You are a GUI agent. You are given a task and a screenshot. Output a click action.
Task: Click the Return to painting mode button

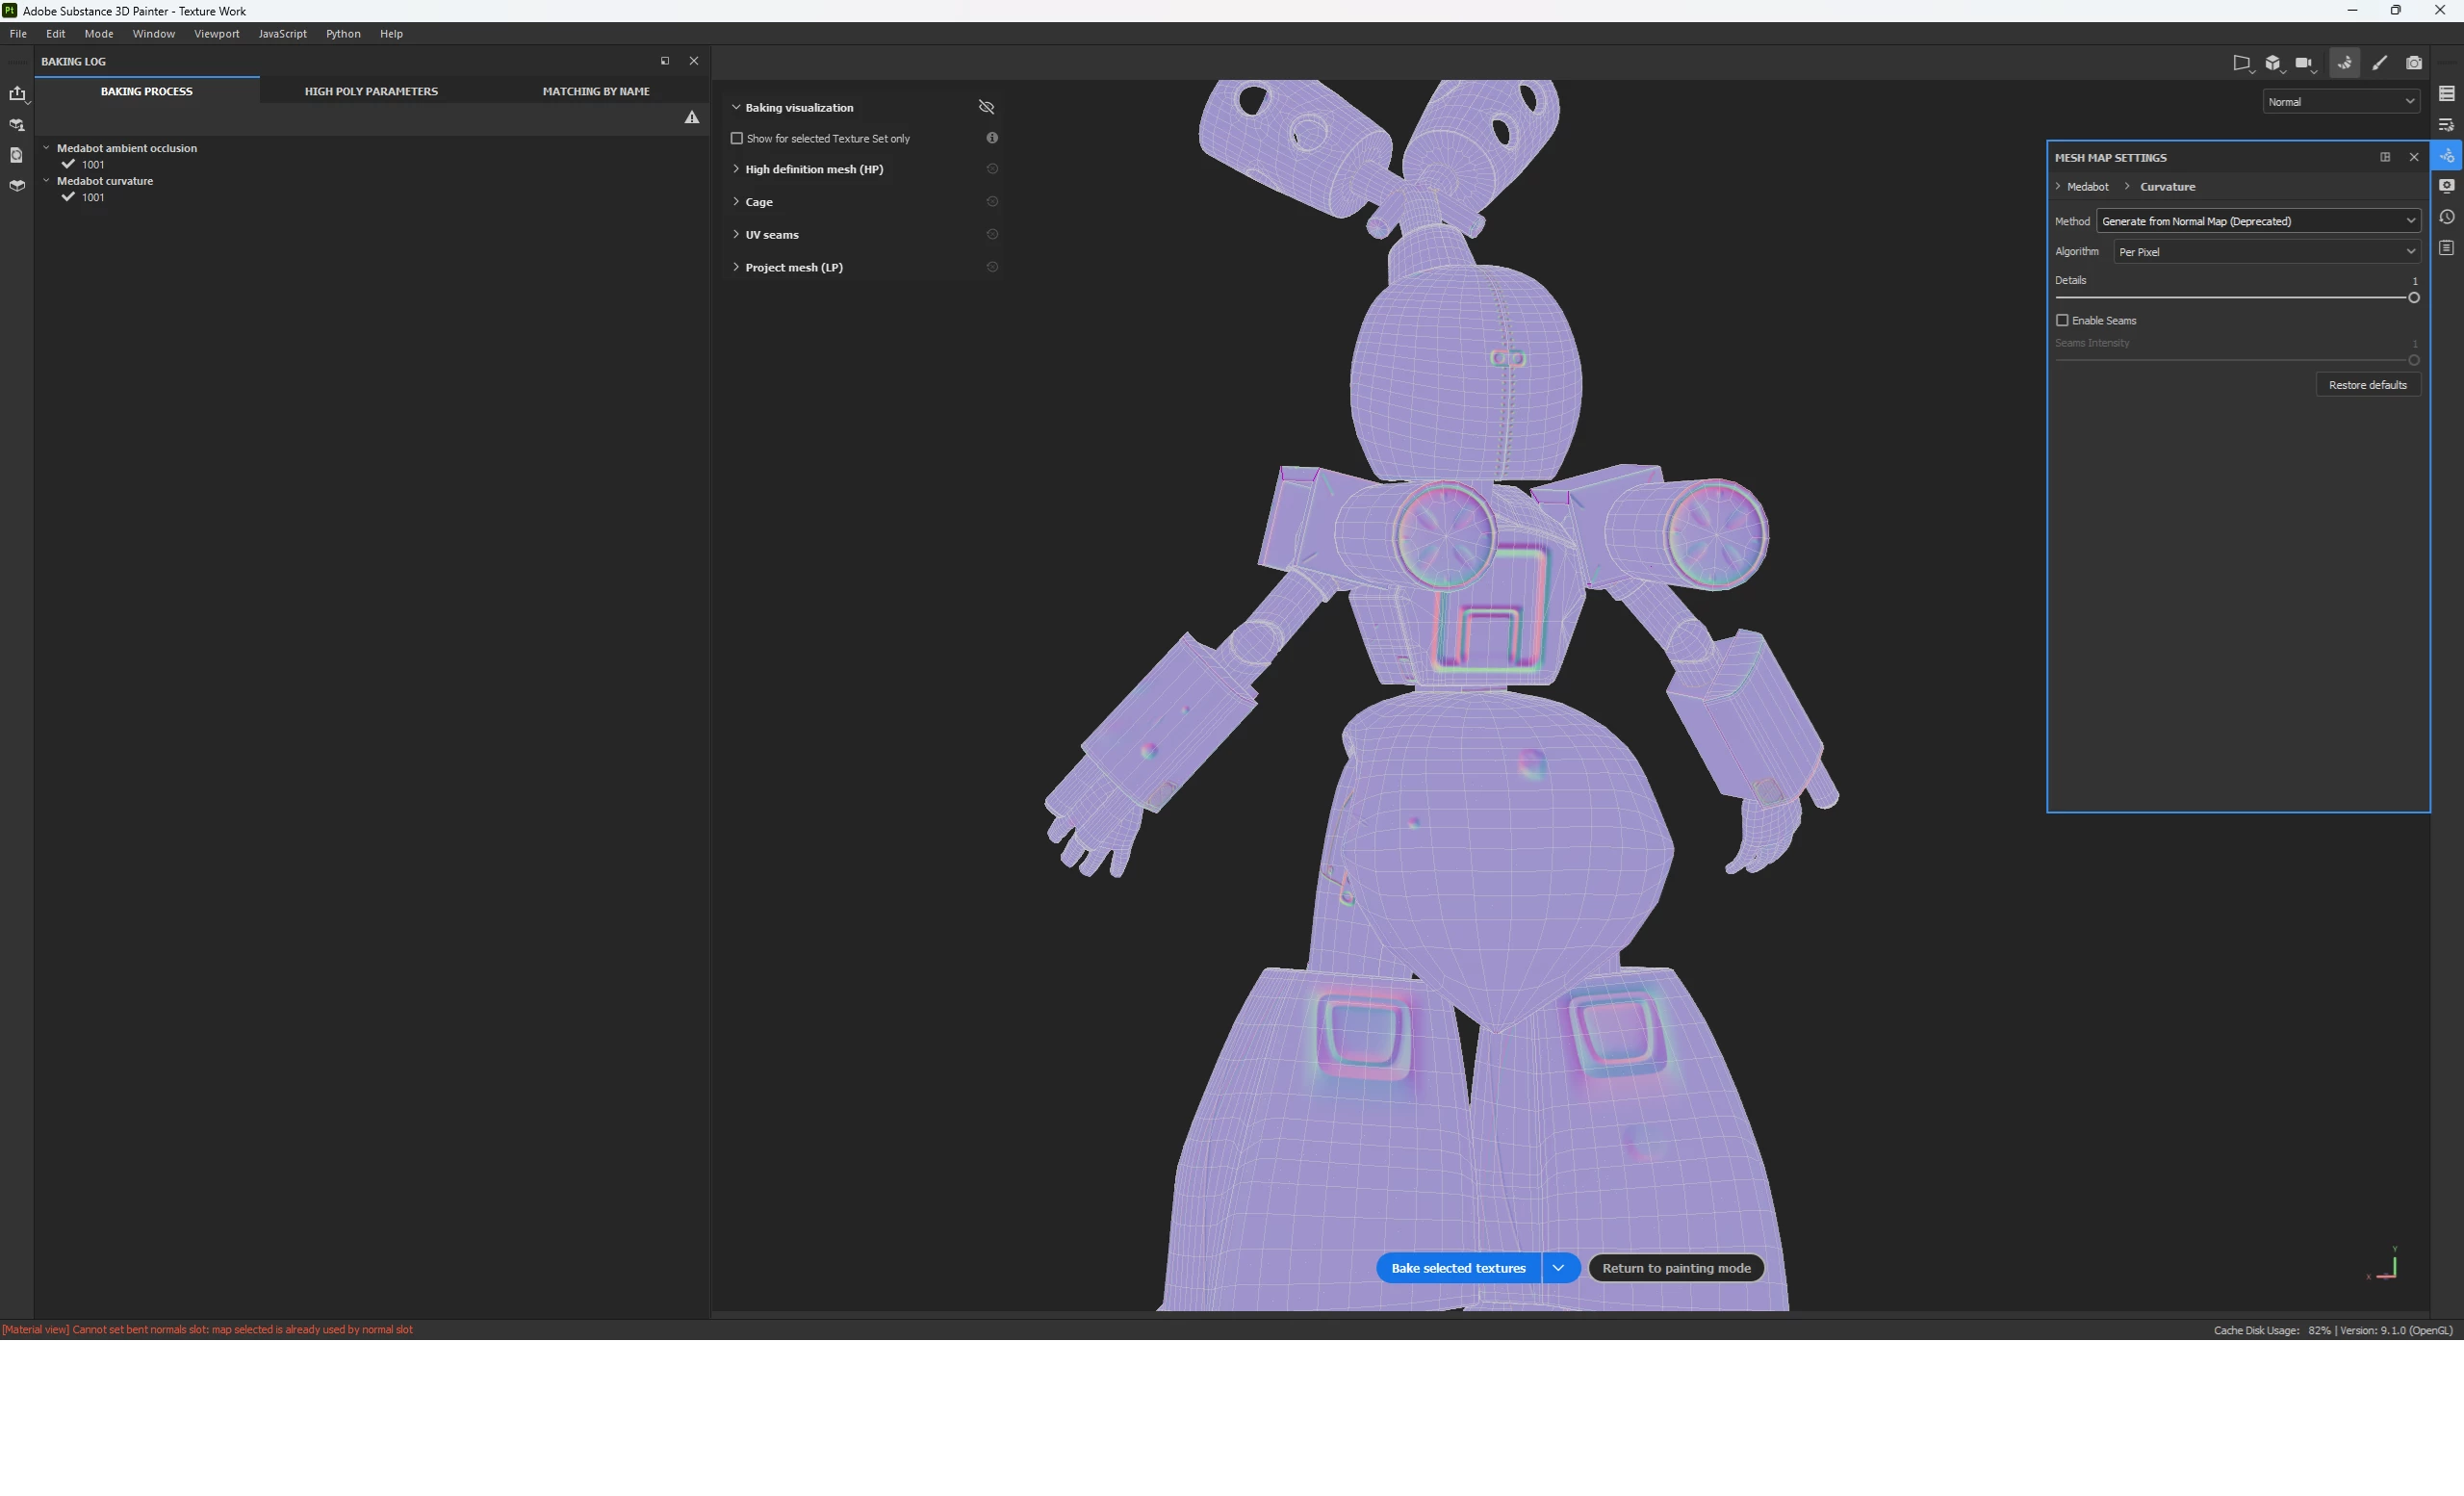point(1675,1268)
